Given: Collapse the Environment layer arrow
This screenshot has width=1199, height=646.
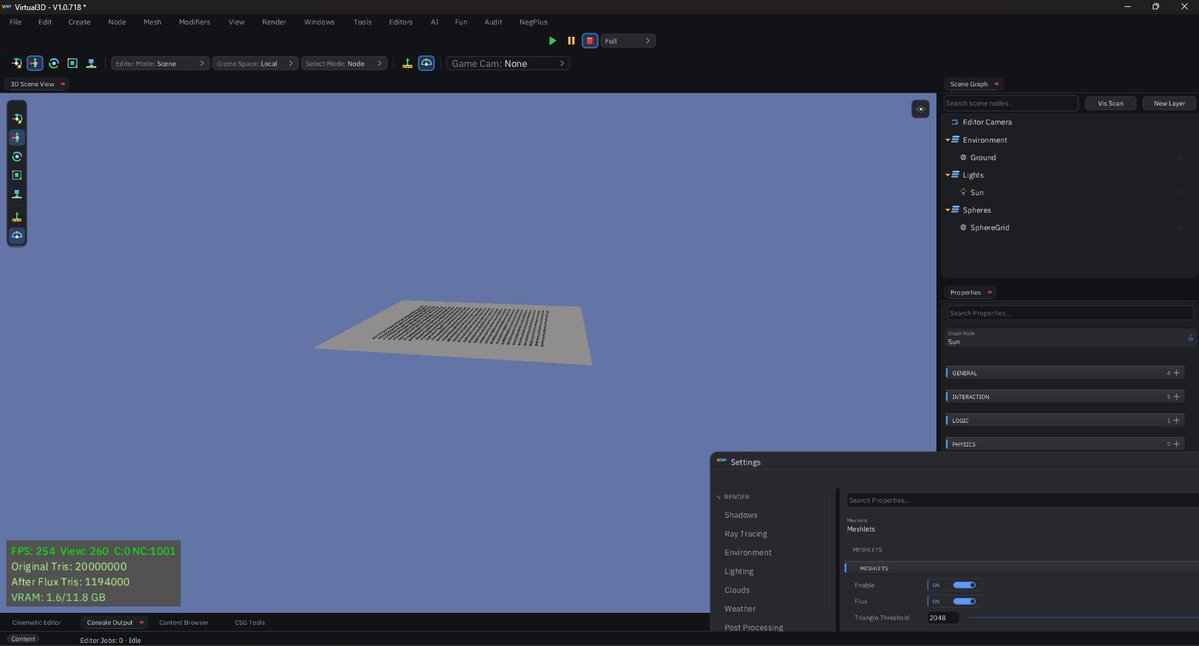Looking at the screenshot, I should pos(947,140).
